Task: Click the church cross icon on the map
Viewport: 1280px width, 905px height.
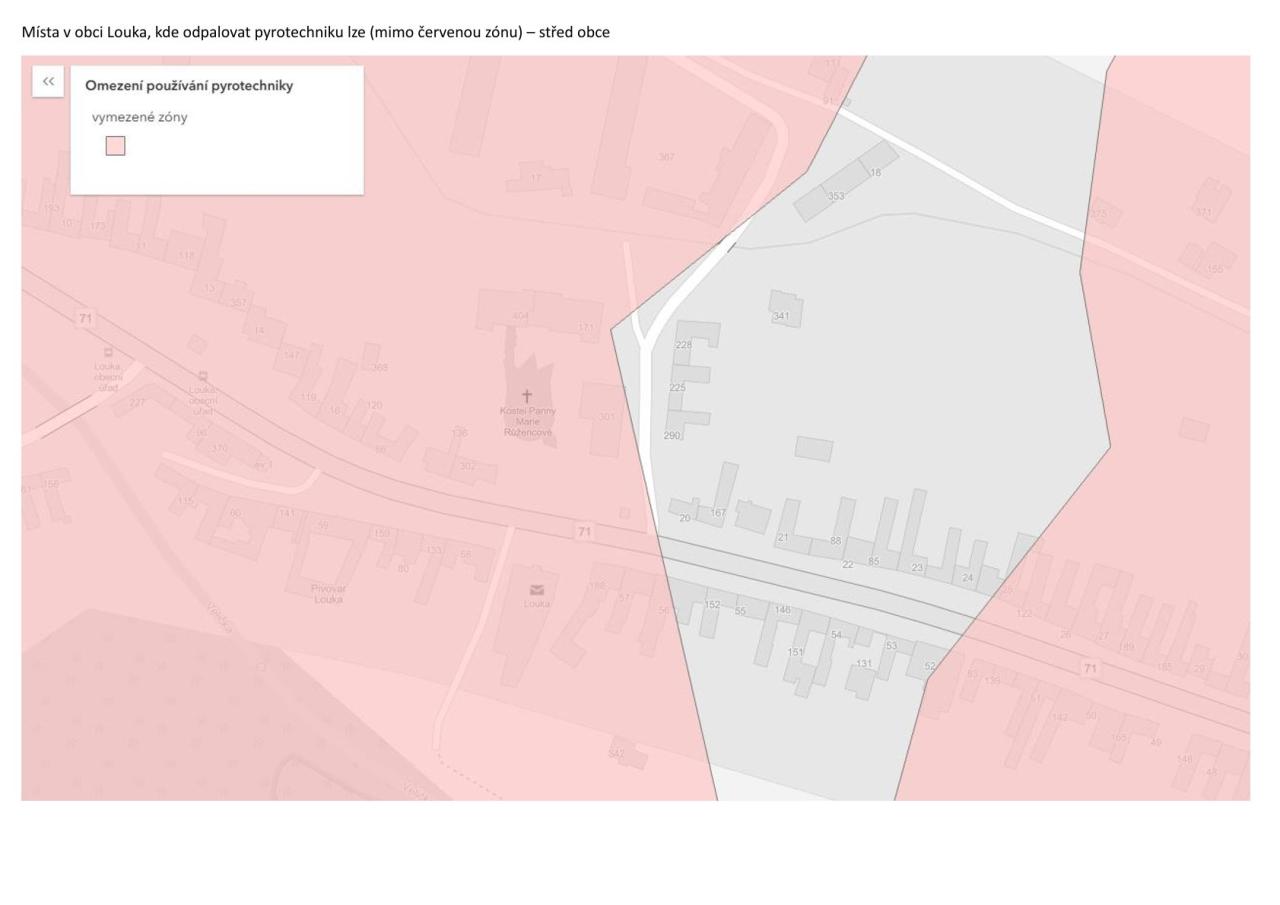Action: click(x=527, y=396)
